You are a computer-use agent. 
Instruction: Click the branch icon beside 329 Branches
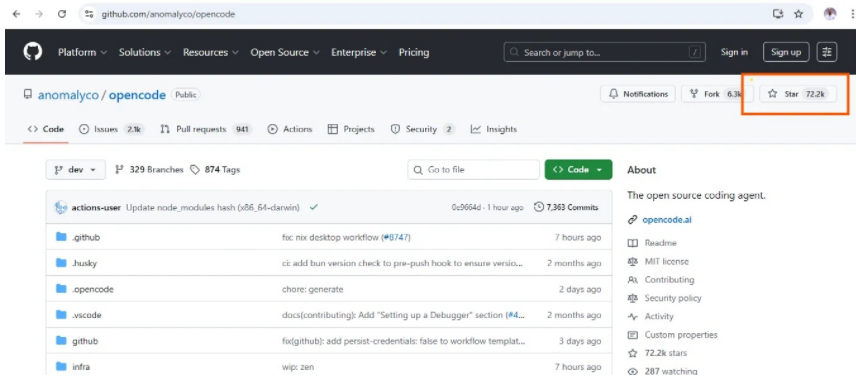(119, 170)
